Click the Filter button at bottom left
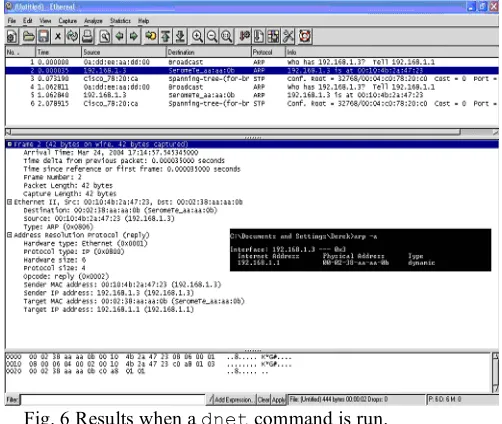The image size is (502, 424). point(12,399)
